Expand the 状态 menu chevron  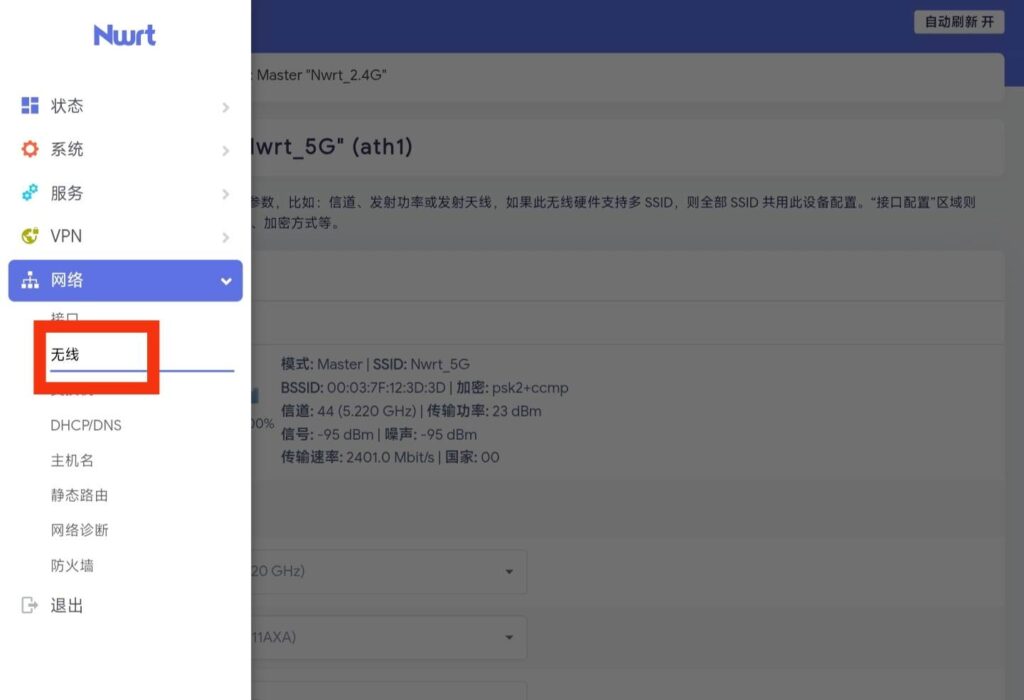pyautogui.click(x=225, y=107)
